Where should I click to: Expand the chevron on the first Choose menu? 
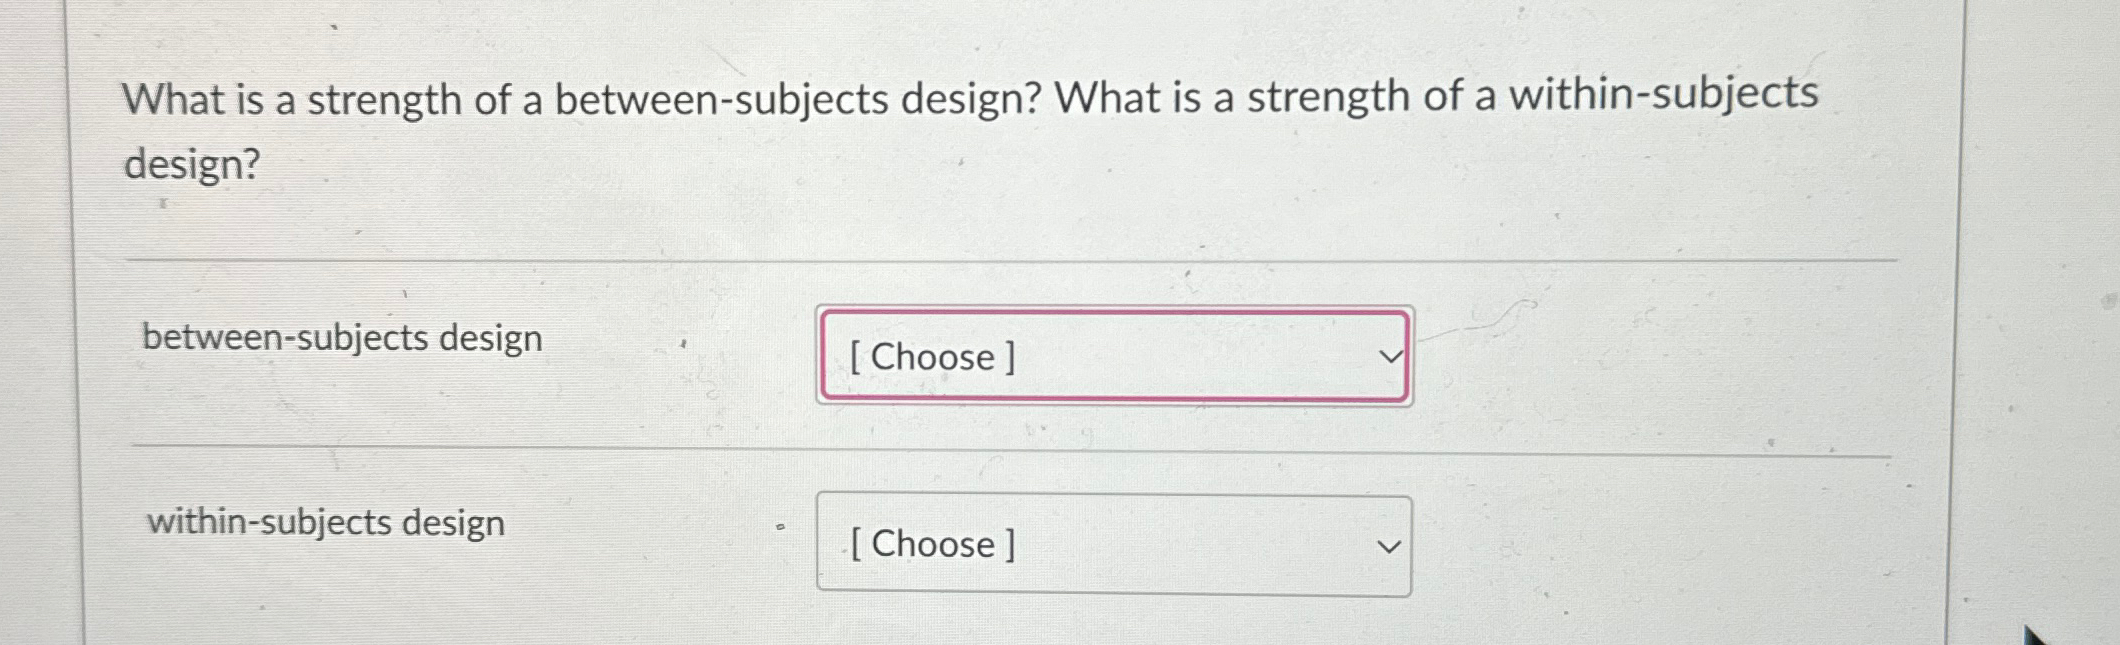coord(1389,357)
